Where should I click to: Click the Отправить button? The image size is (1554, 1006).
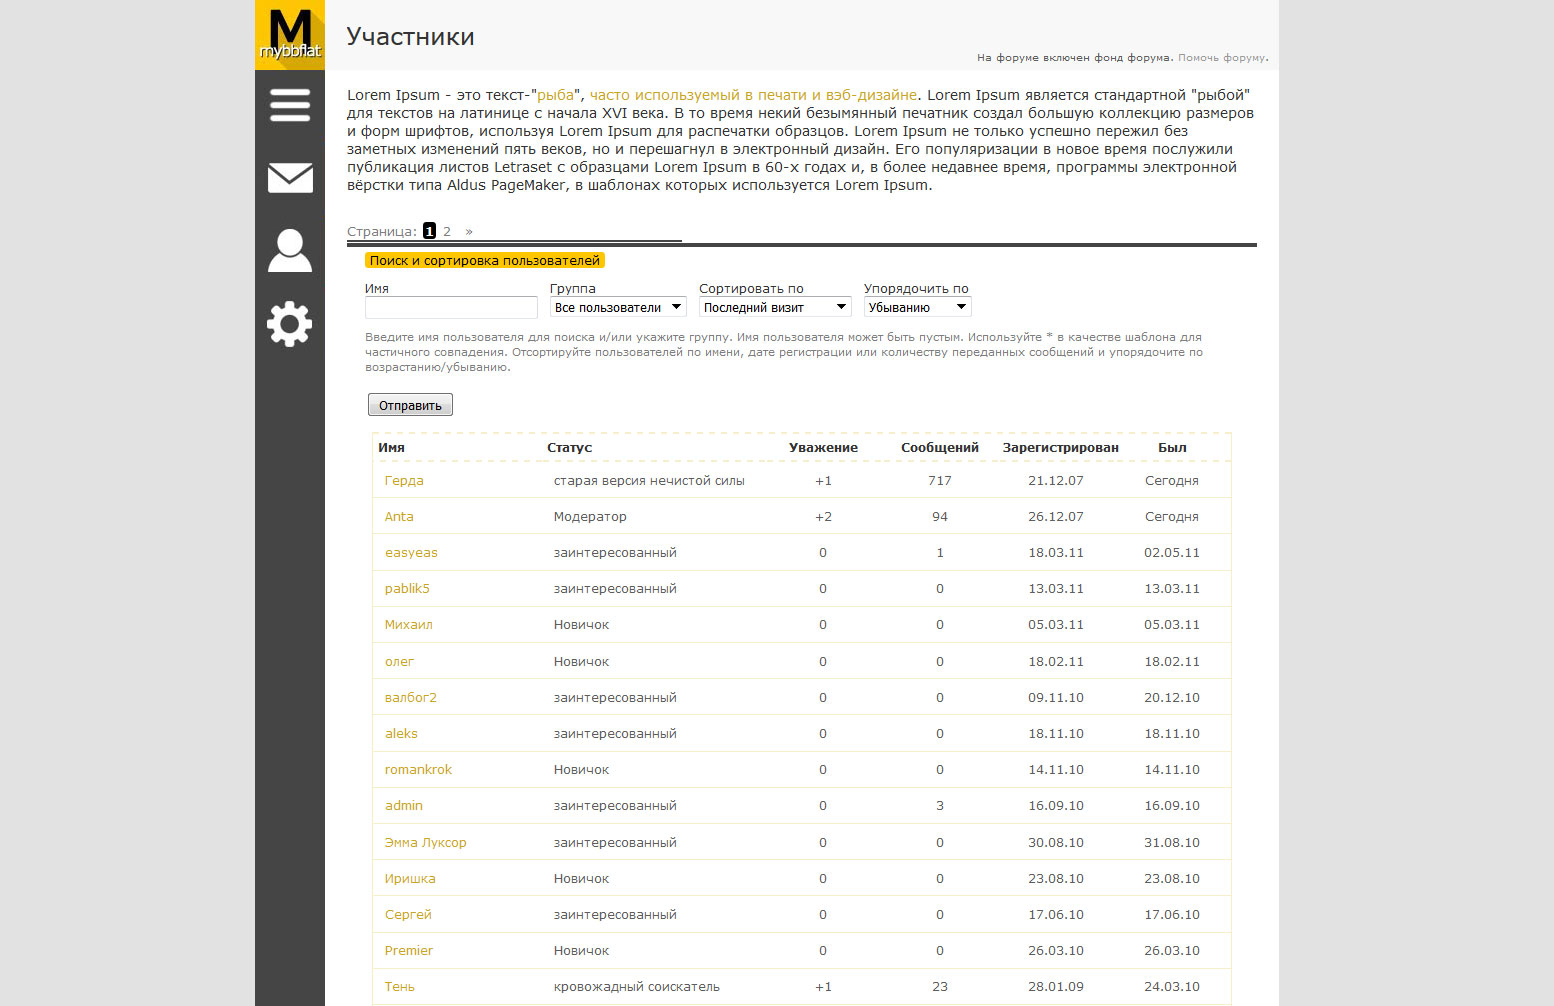tap(410, 405)
